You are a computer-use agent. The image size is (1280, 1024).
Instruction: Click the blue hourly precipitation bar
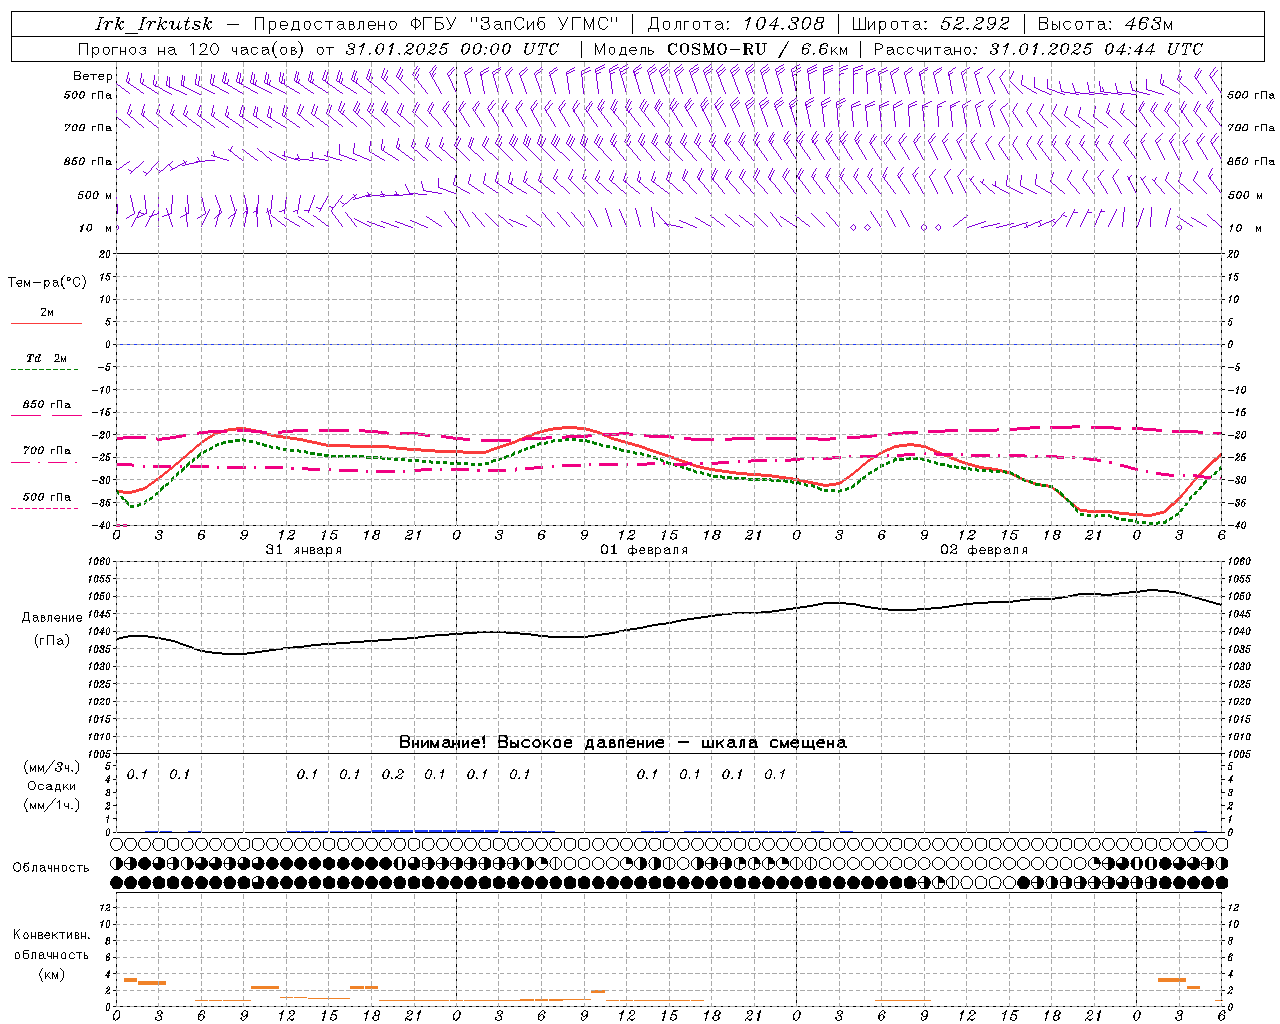[x=435, y=830]
